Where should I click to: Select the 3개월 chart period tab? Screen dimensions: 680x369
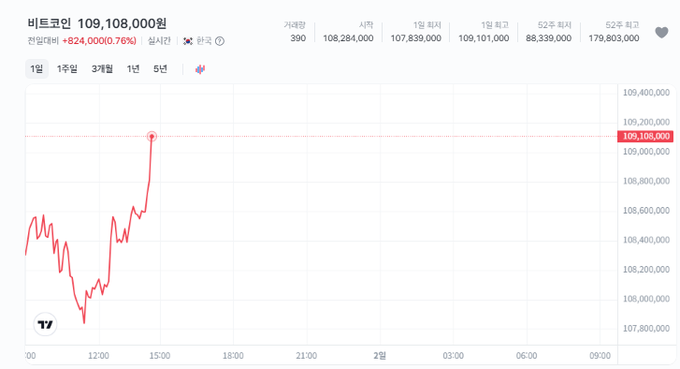pos(102,69)
